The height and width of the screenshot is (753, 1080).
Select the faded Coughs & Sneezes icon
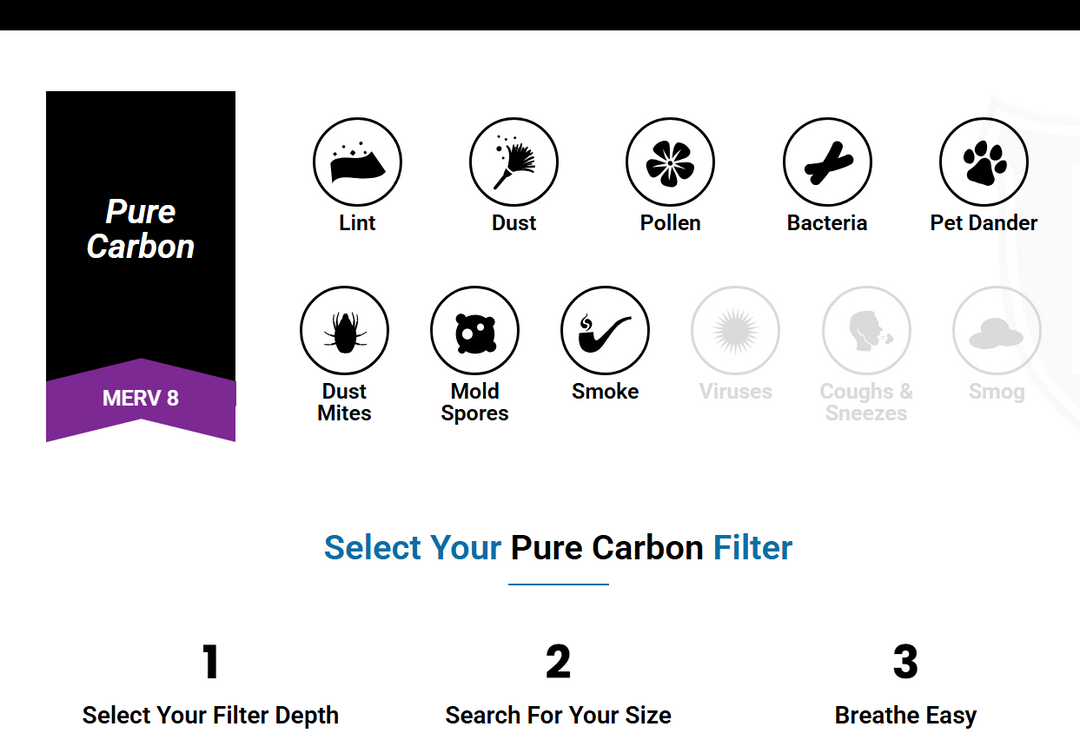click(x=866, y=331)
